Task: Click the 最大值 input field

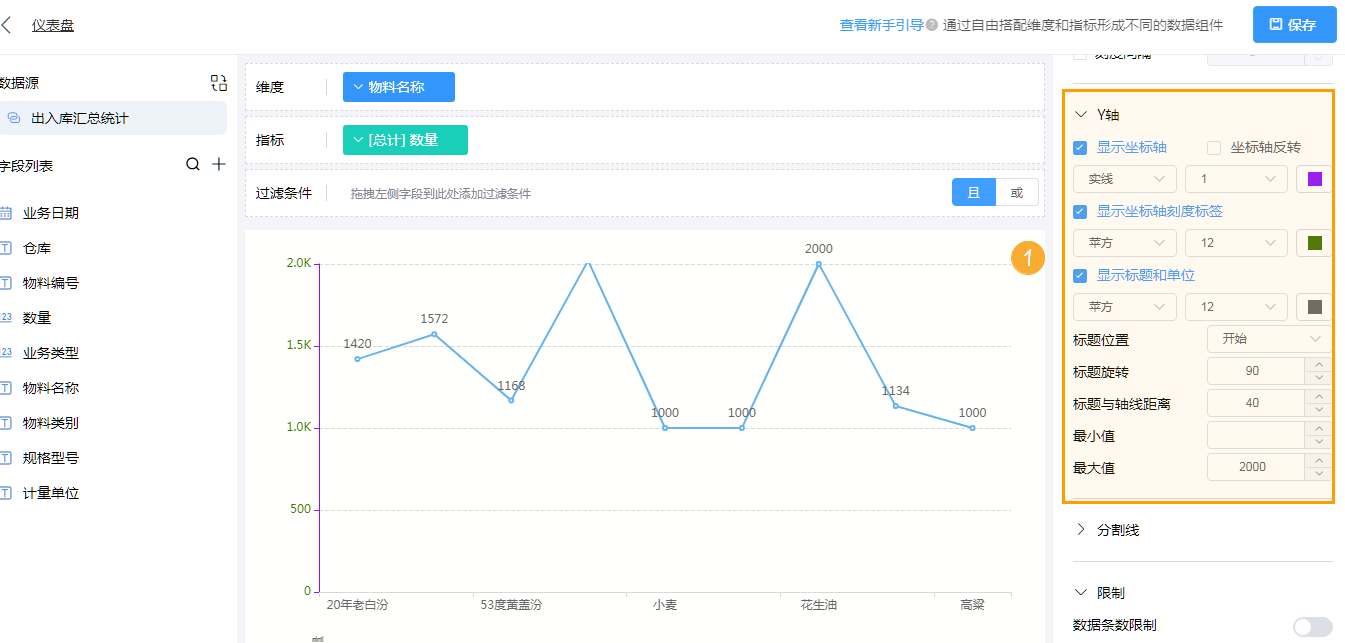Action: click(x=1254, y=467)
